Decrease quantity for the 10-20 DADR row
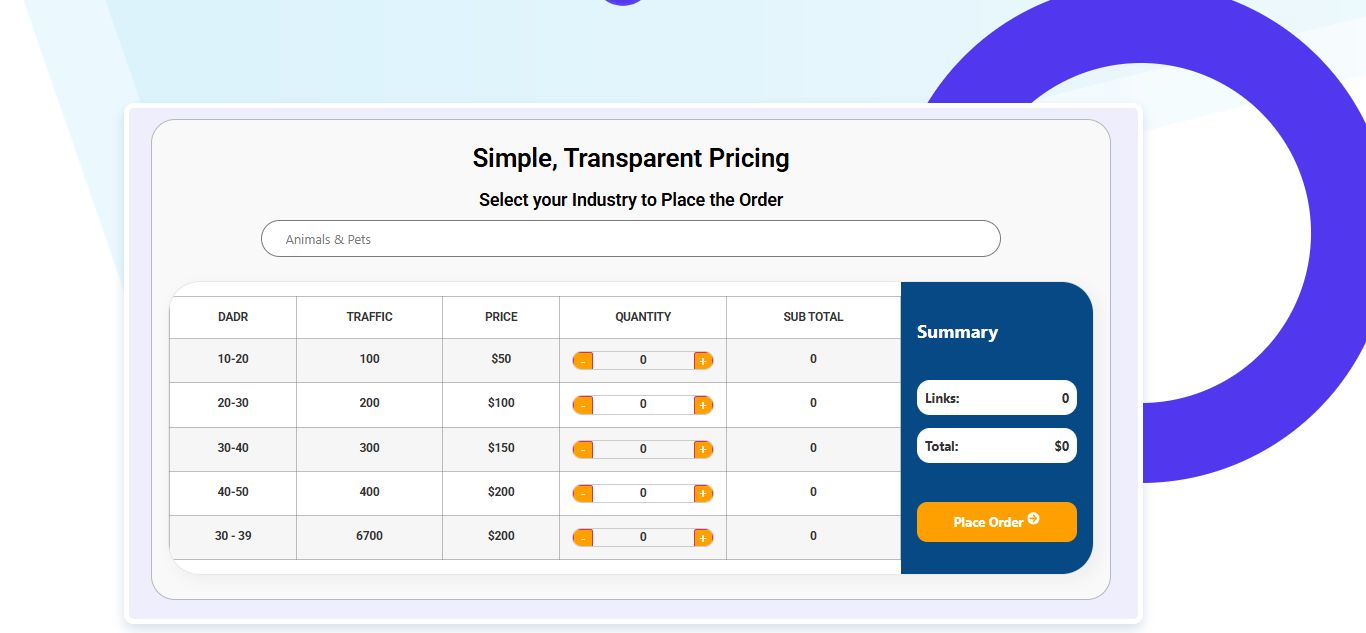Viewport: 1366px width, 633px height. coord(583,360)
